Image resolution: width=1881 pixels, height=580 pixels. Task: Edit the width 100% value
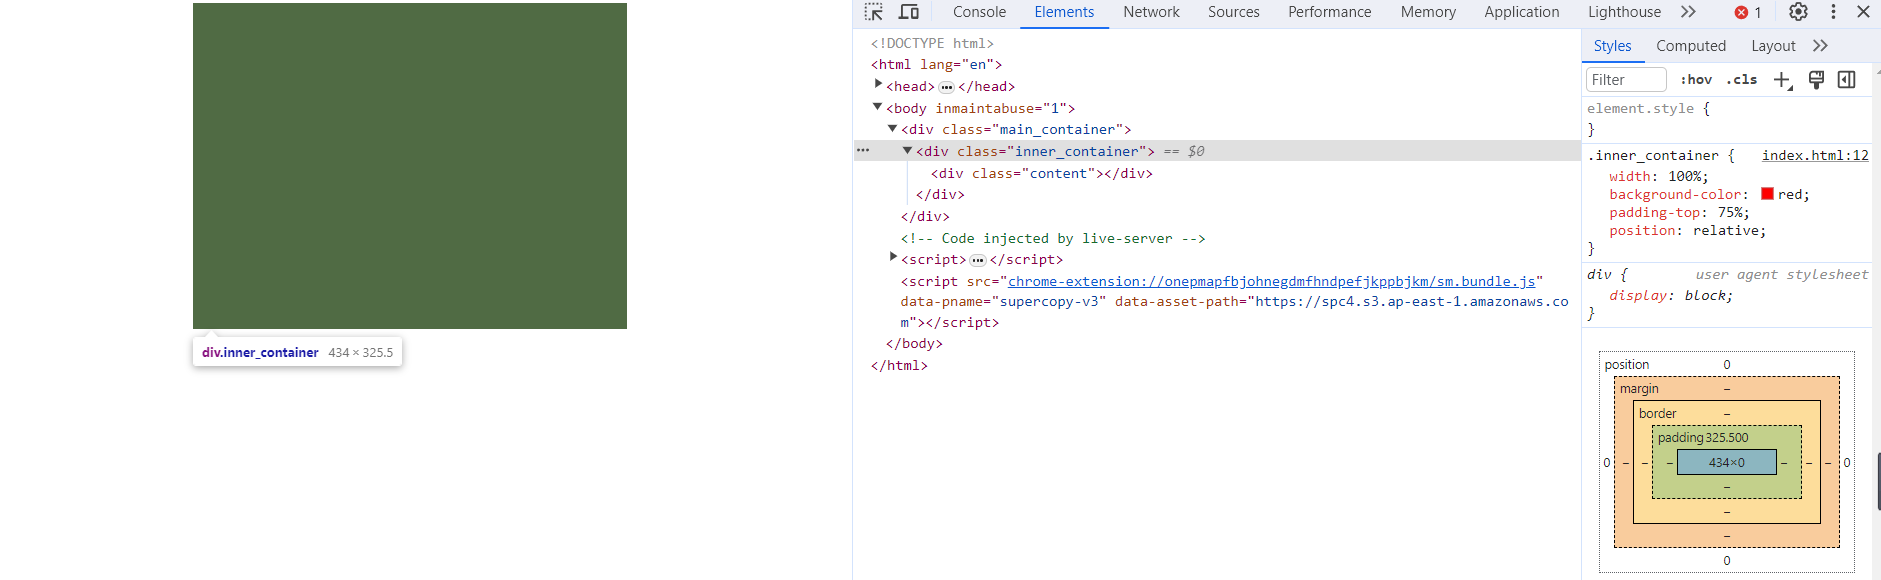coord(1683,176)
